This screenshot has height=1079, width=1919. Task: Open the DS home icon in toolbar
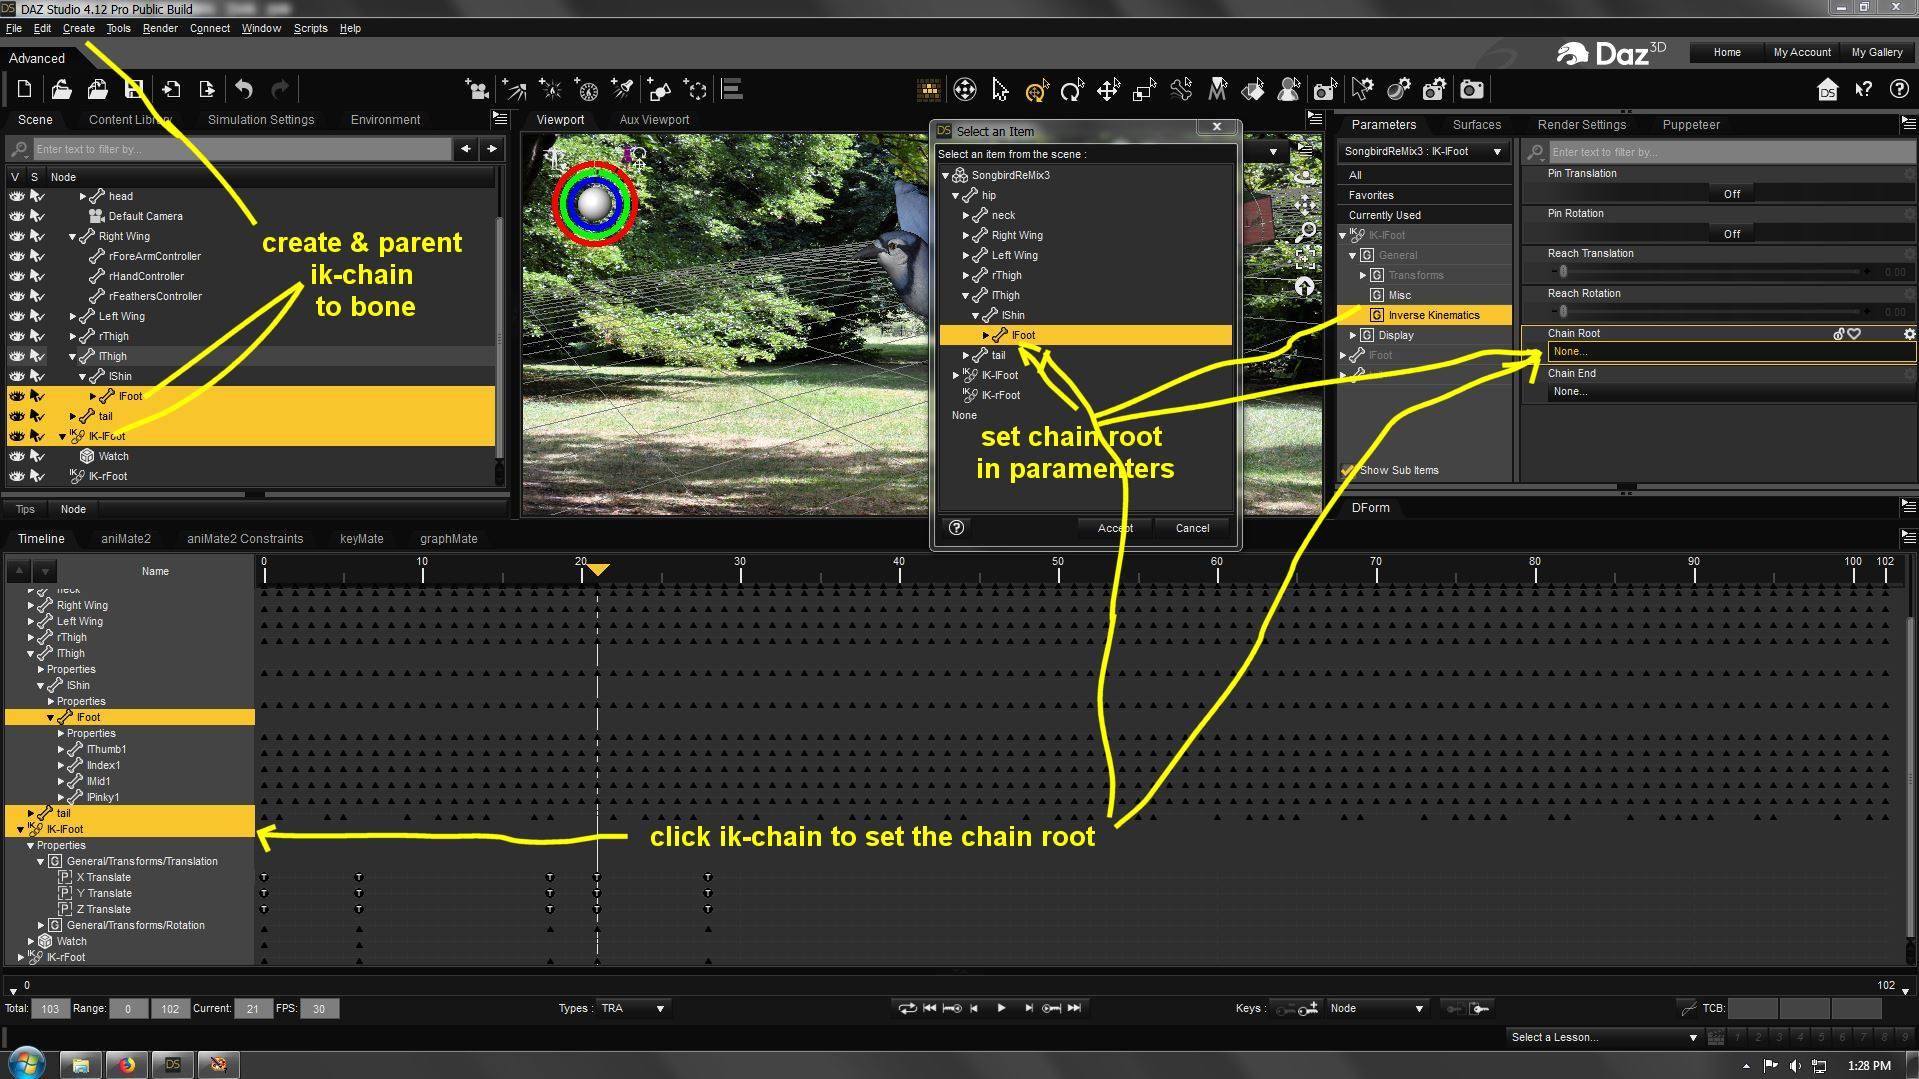[x=1827, y=90]
